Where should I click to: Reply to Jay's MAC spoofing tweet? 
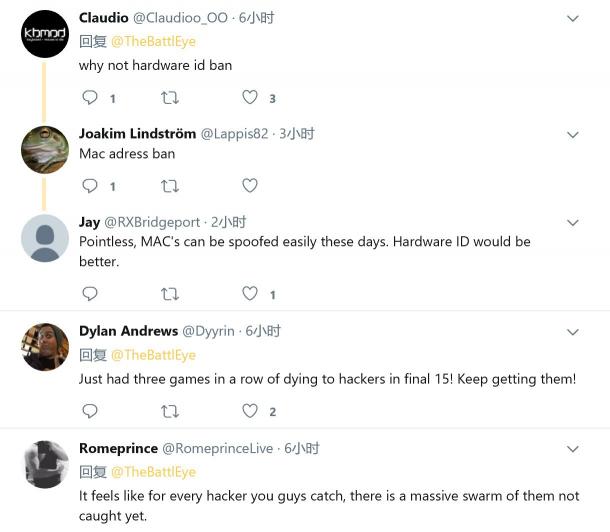tap(90, 294)
